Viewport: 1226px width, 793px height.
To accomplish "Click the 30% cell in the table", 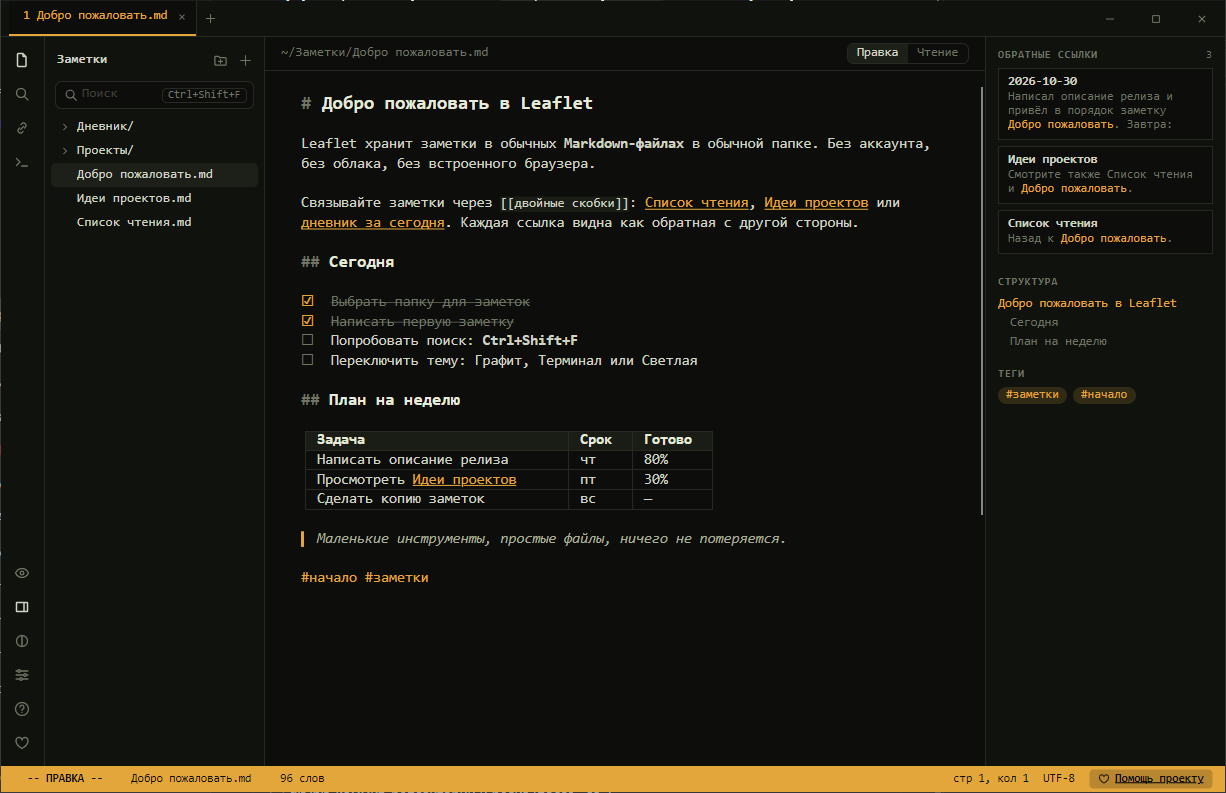I will click(672, 480).
